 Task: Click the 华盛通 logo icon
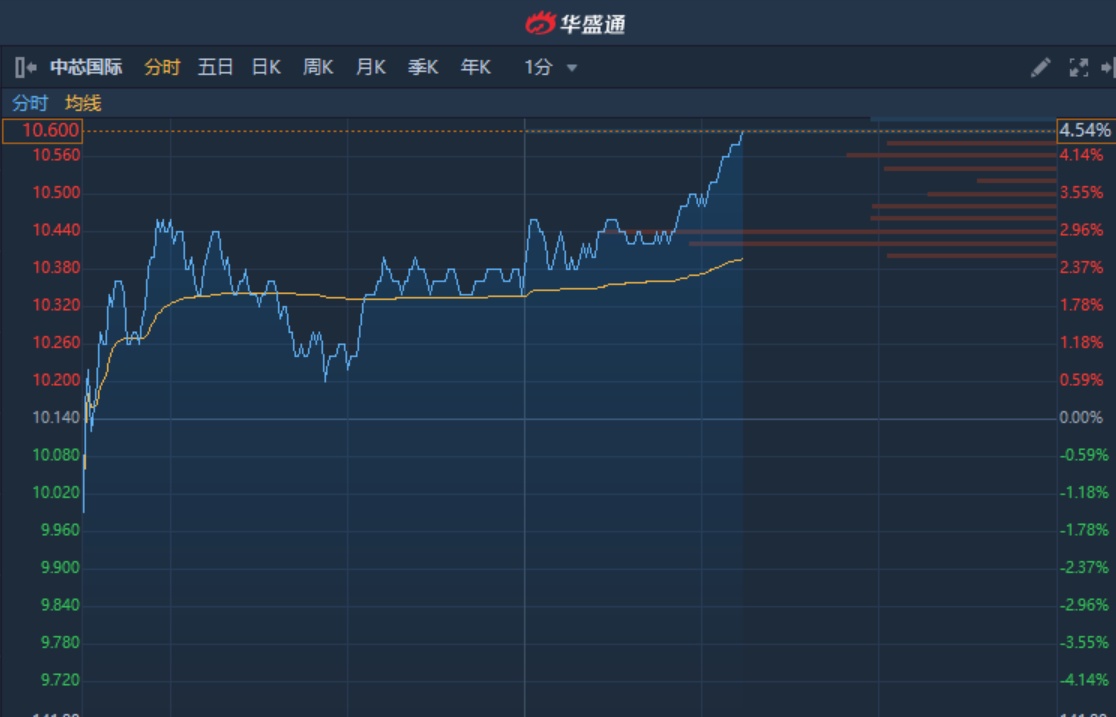click(x=540, y=22)
